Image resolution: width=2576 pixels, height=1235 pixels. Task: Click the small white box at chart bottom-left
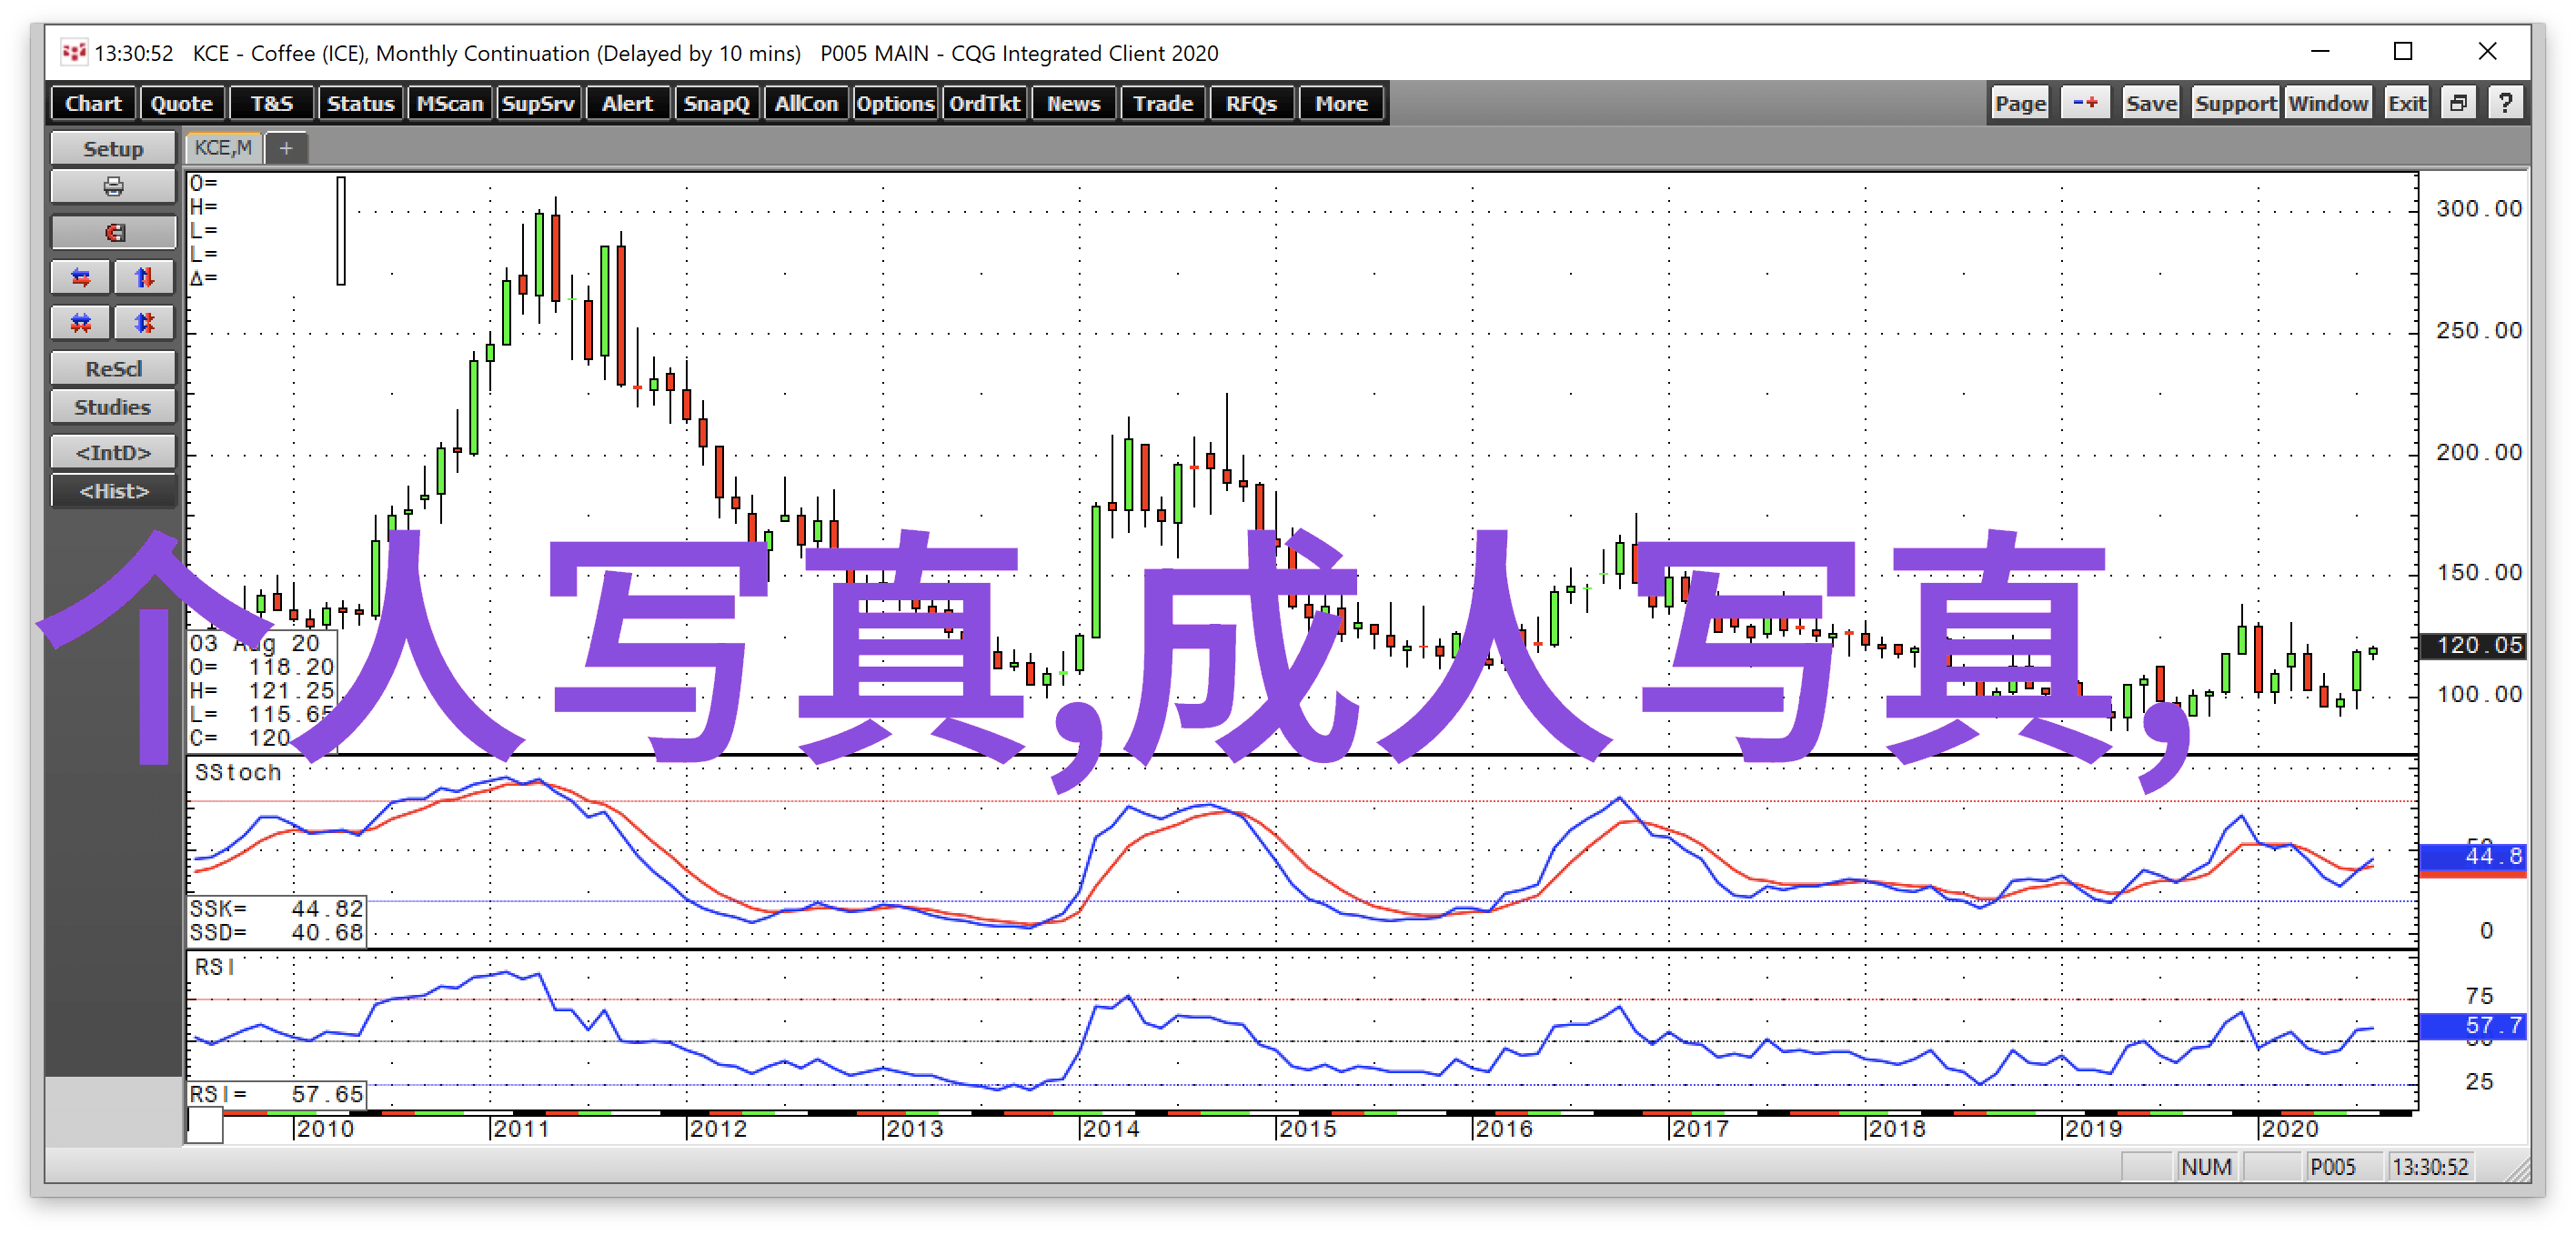(x=205, y=1126)
